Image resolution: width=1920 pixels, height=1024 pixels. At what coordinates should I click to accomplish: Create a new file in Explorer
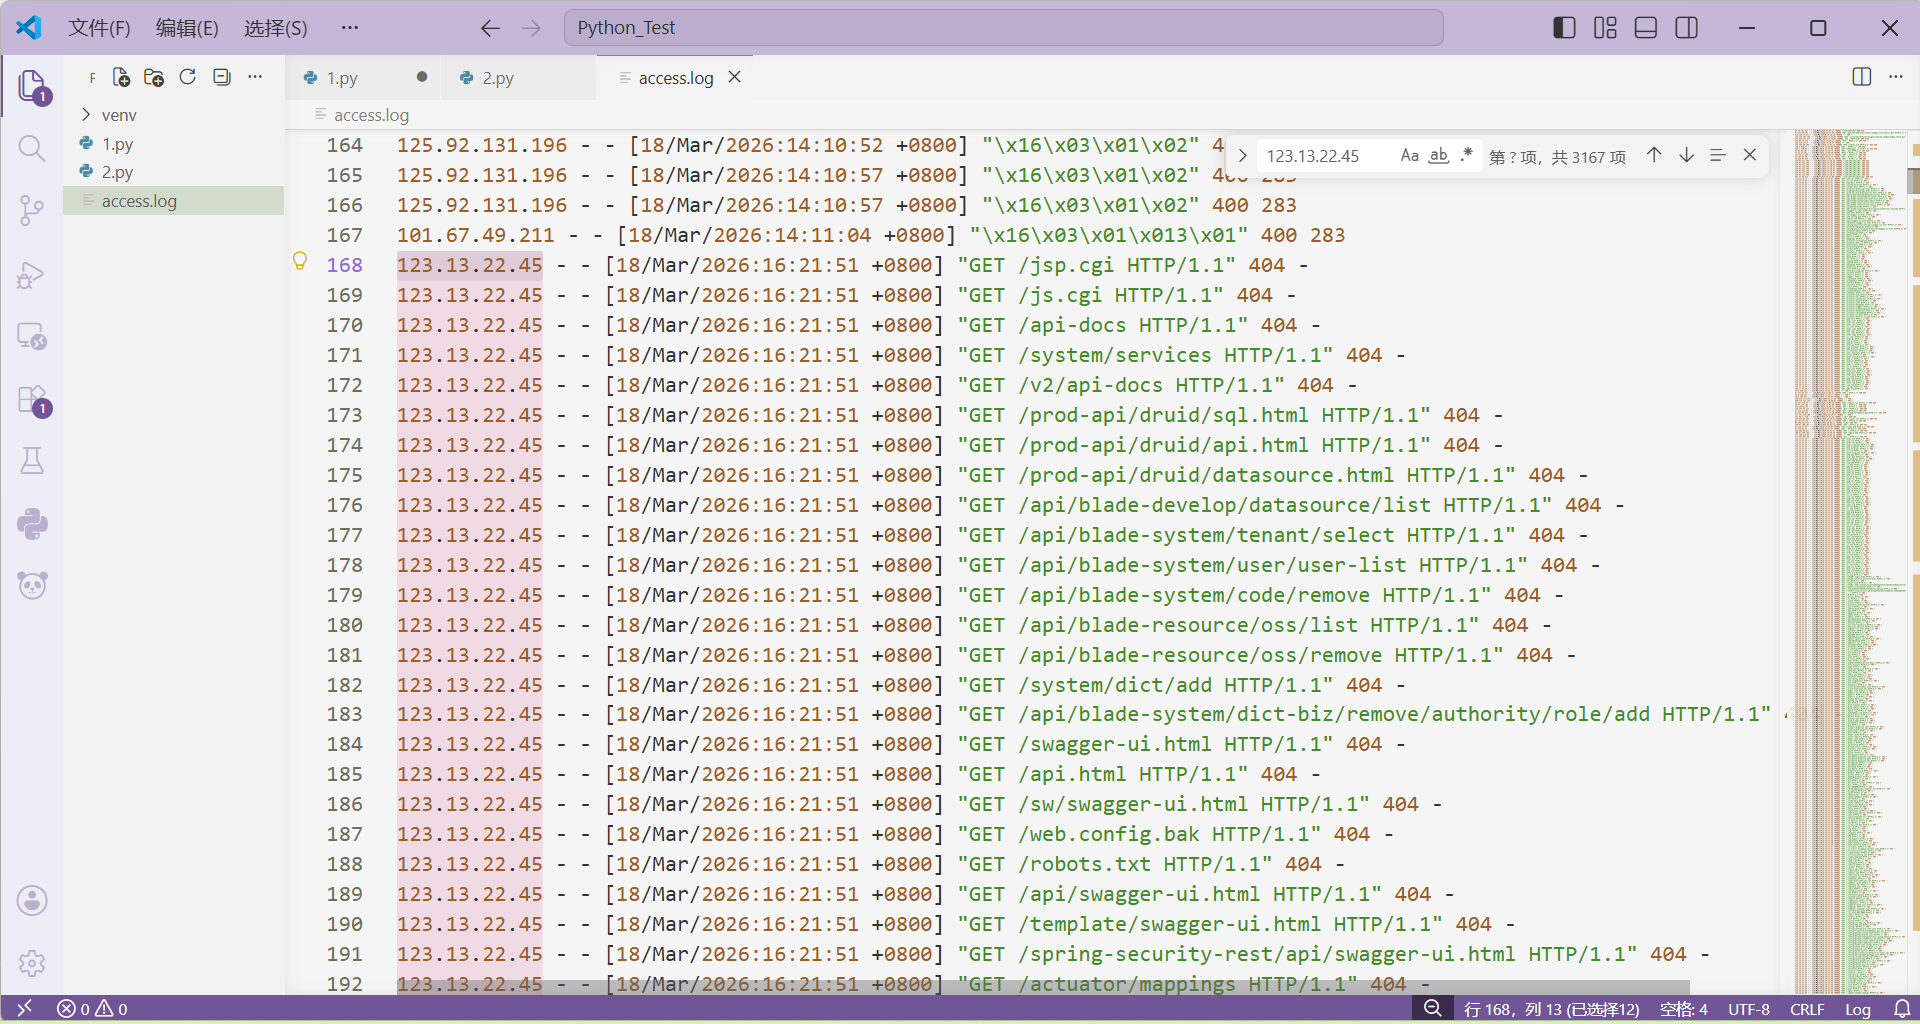[x=121, y=77]
